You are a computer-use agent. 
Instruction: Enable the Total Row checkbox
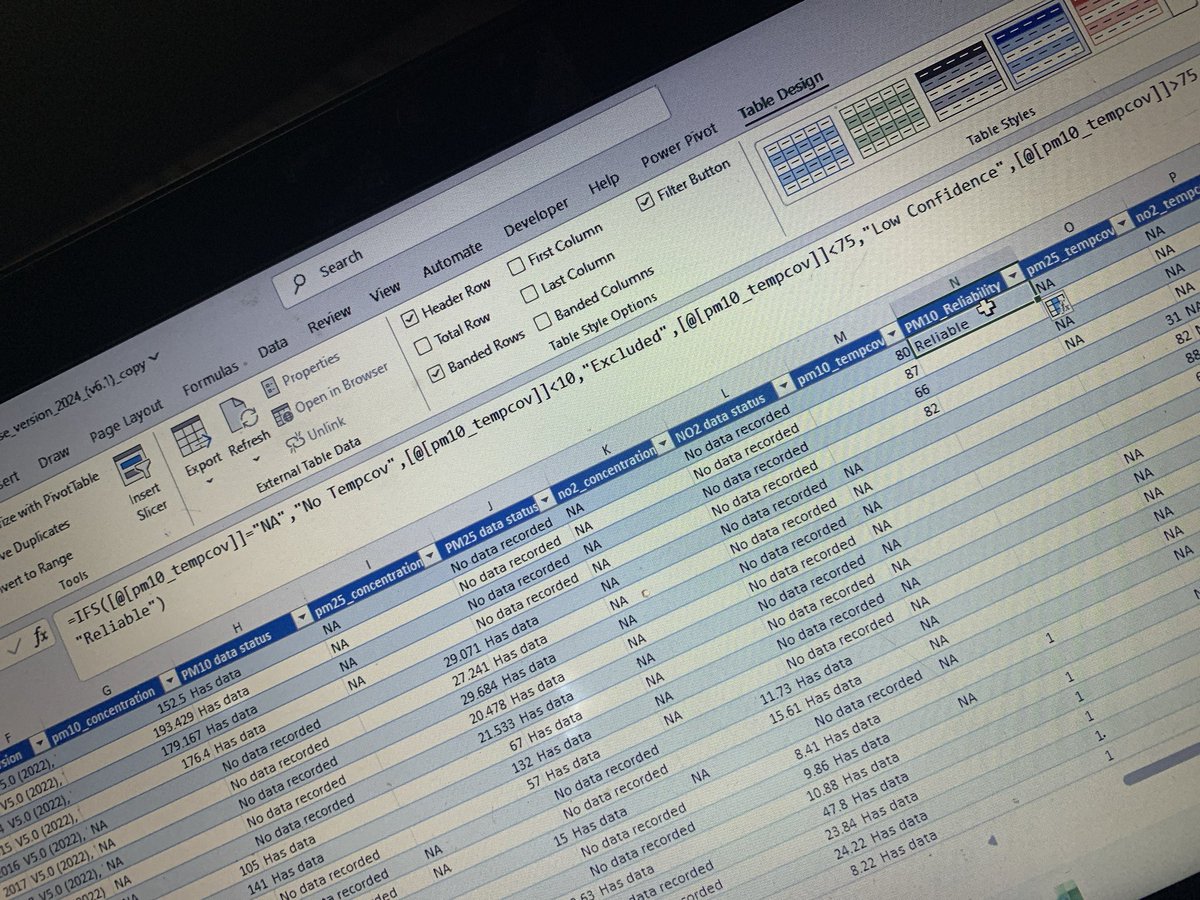pyautogui.click(x=422, y=346)
